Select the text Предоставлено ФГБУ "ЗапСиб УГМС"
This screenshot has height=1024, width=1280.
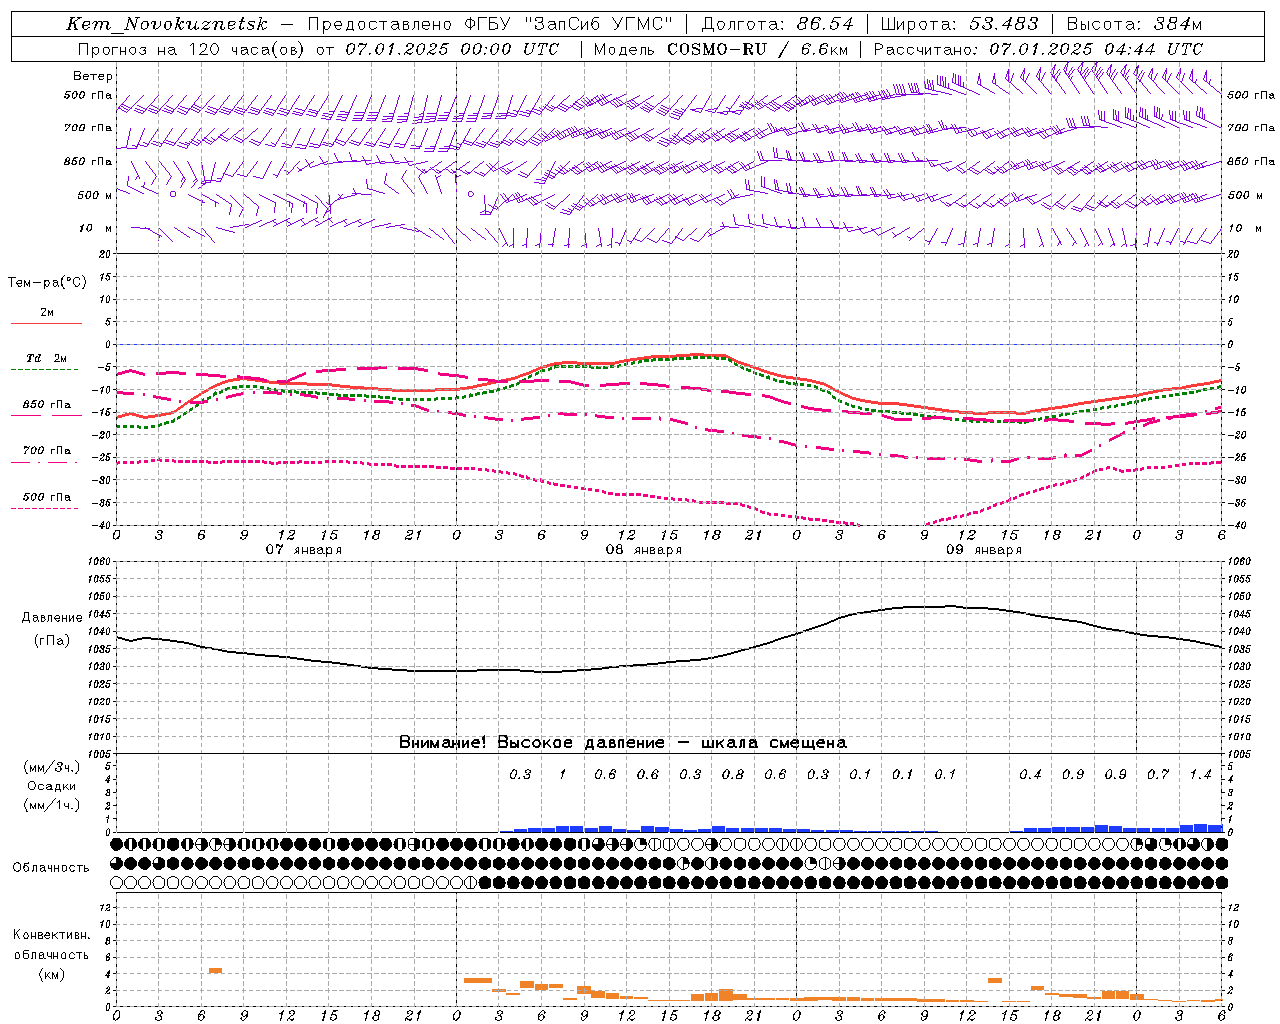pos(489,24)
